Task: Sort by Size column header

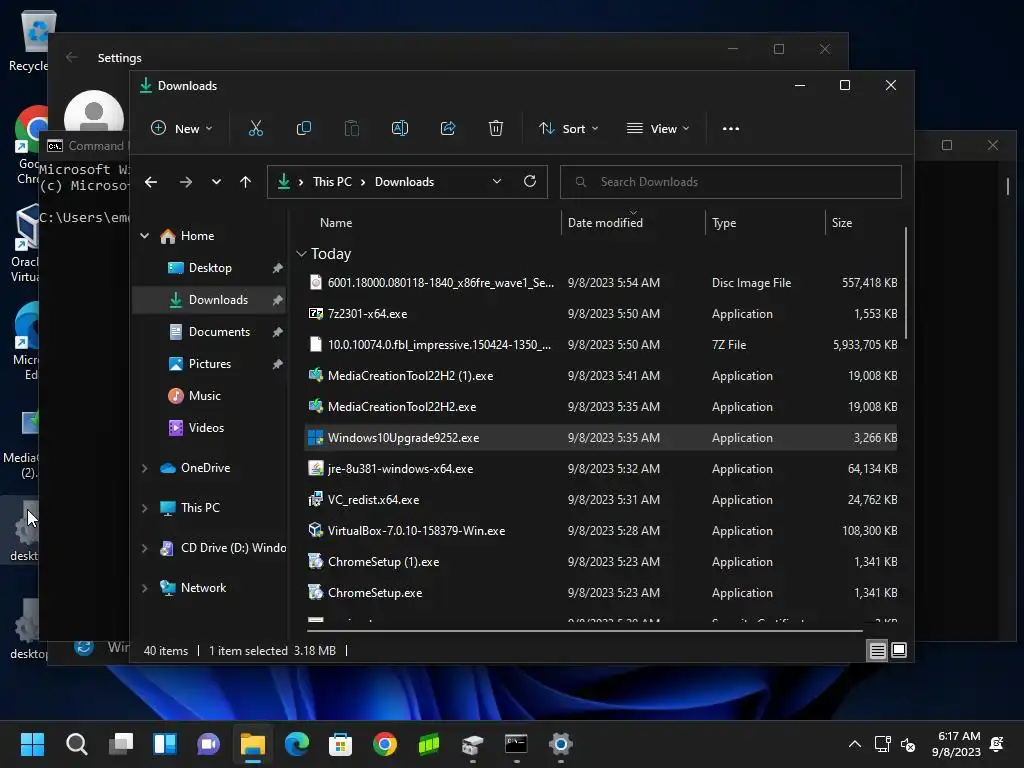Action: 842,223
